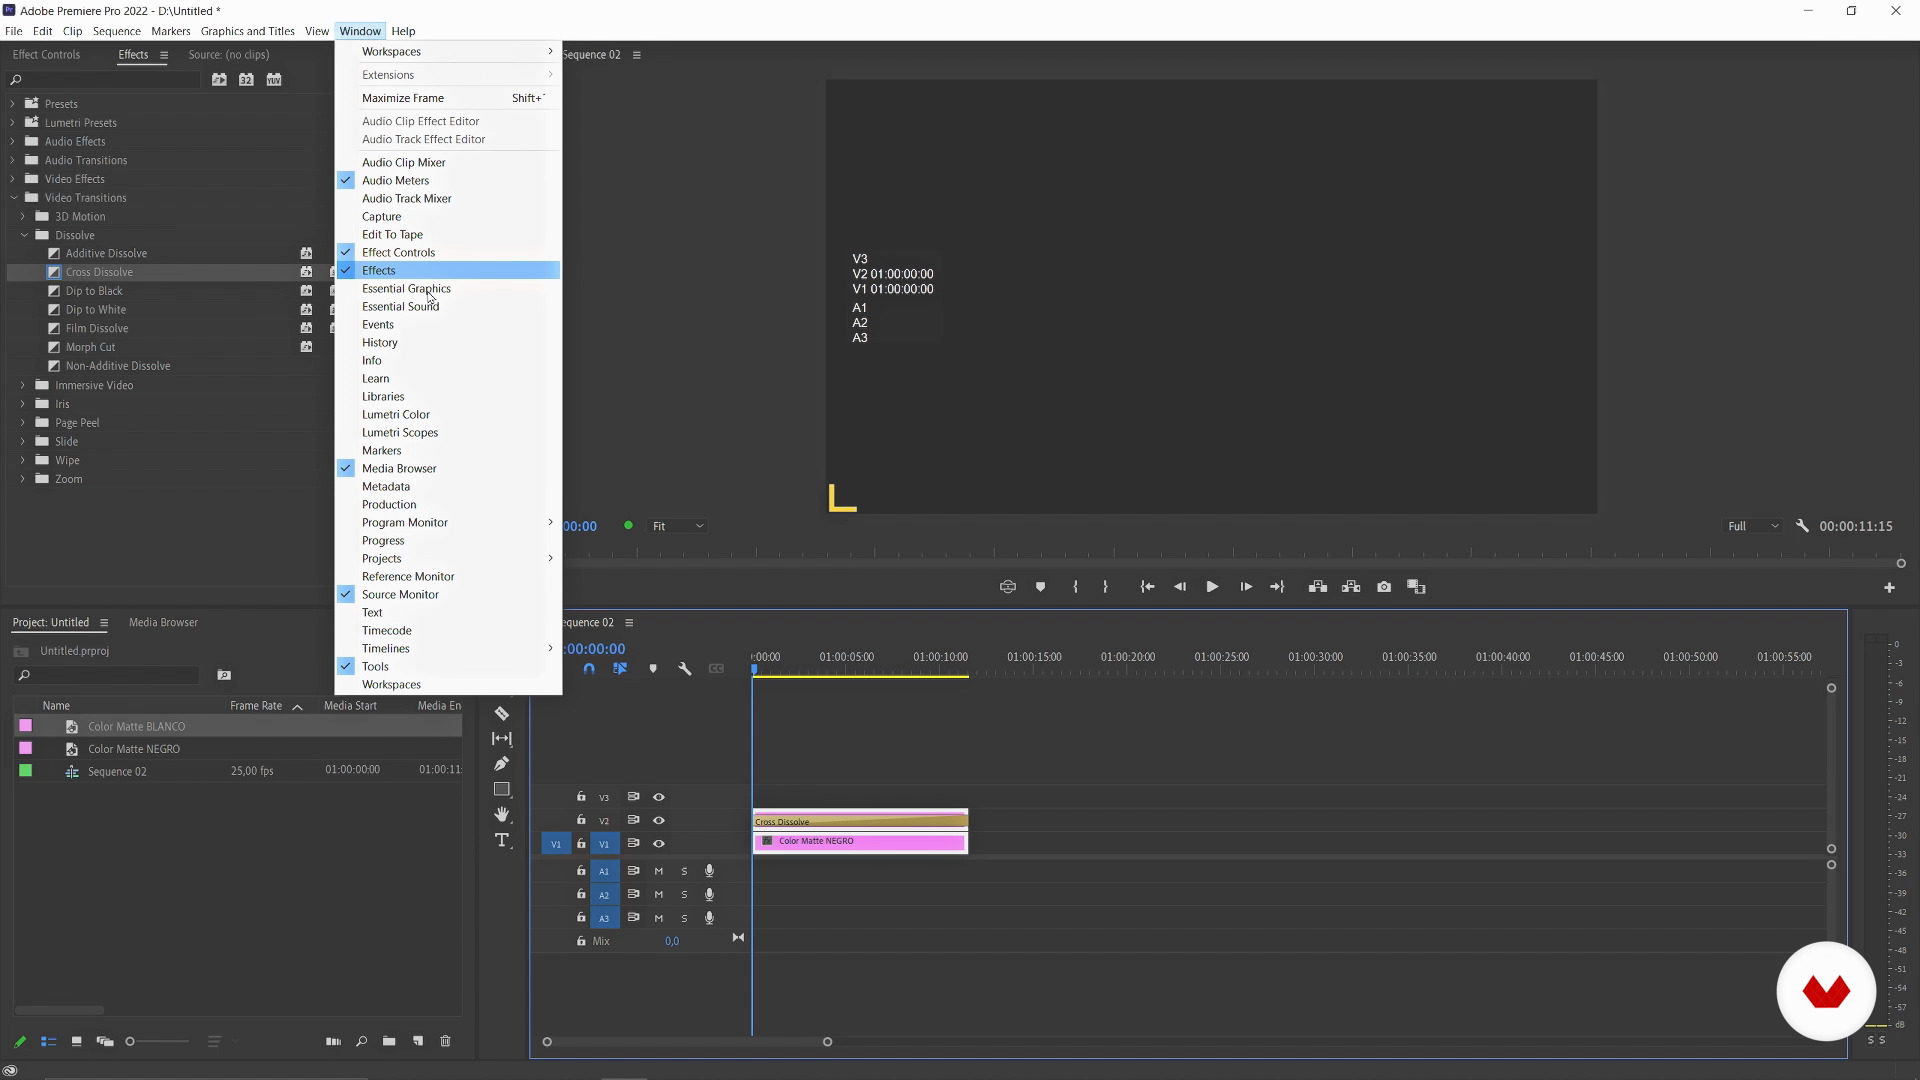Select the Pen tool
Screen dimensions: 1920x1080
coord(502,764)
